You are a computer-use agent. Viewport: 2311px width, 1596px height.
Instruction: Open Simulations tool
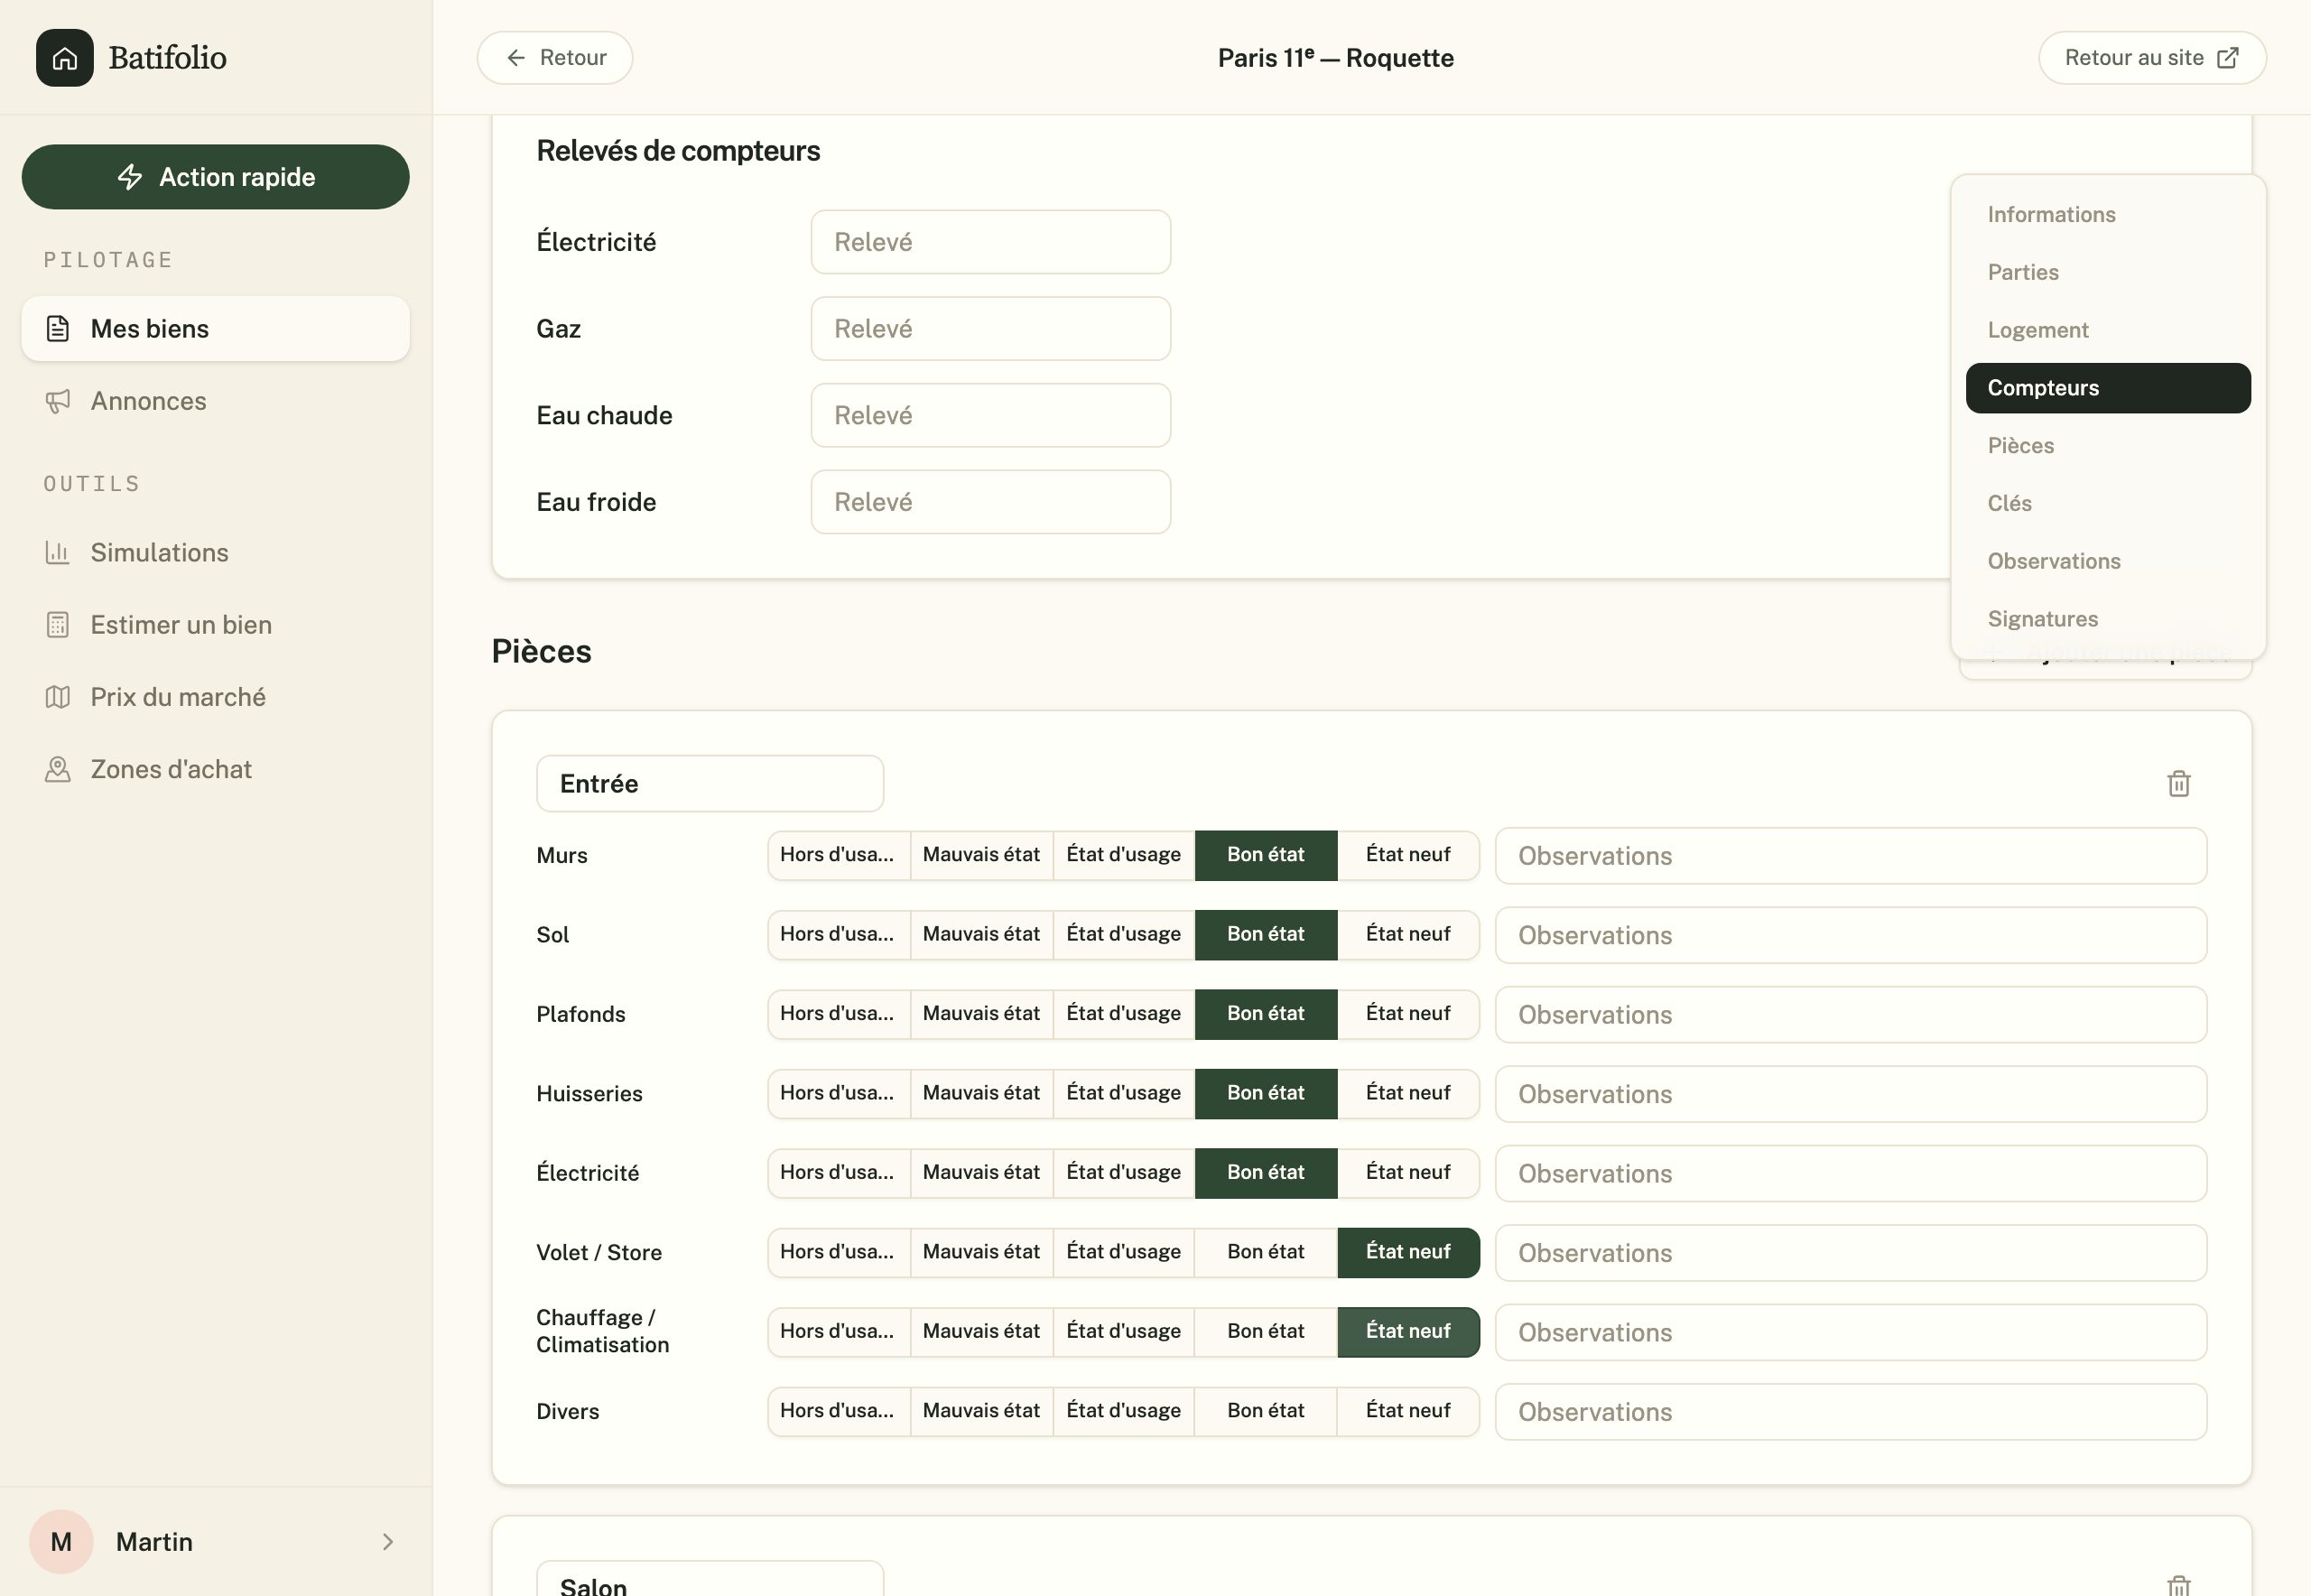coord(216,553)
